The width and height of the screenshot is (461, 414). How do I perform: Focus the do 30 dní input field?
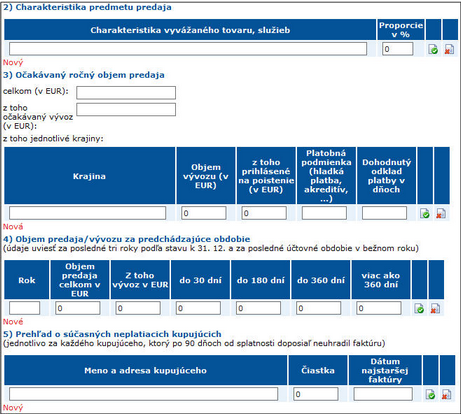(198, 308)
